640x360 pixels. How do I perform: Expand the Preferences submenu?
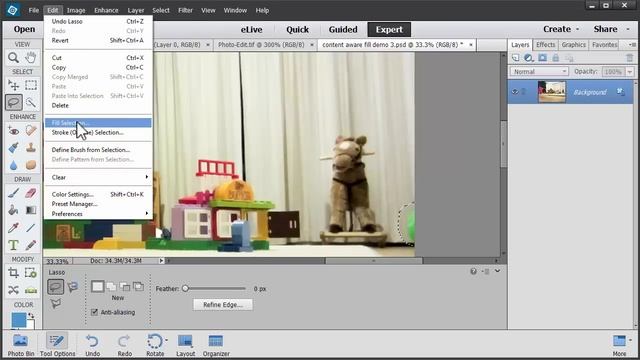98,214
